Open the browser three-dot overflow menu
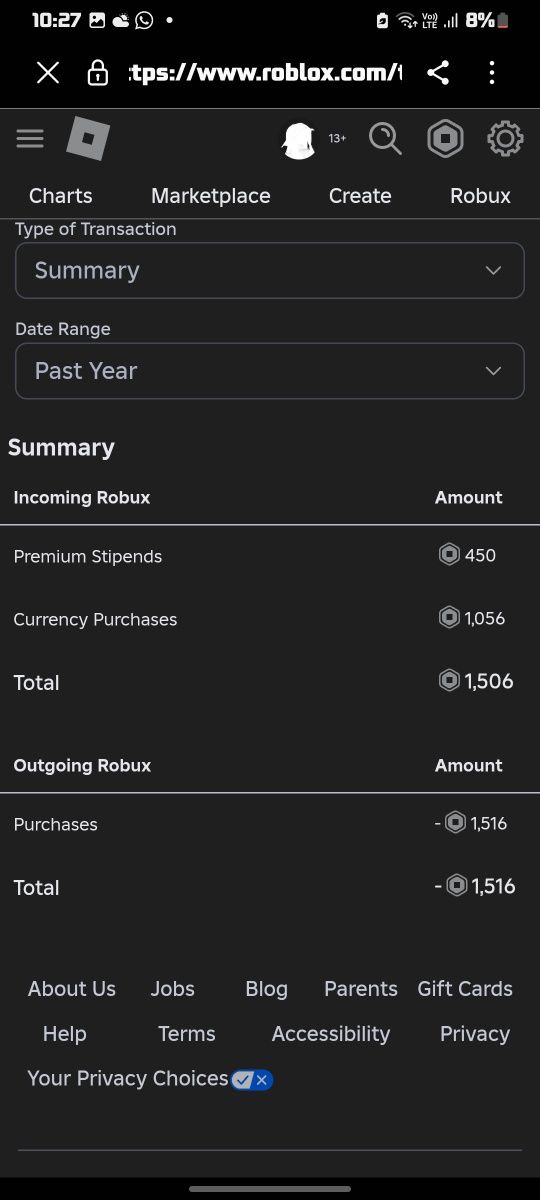 [x=491, y=72]
